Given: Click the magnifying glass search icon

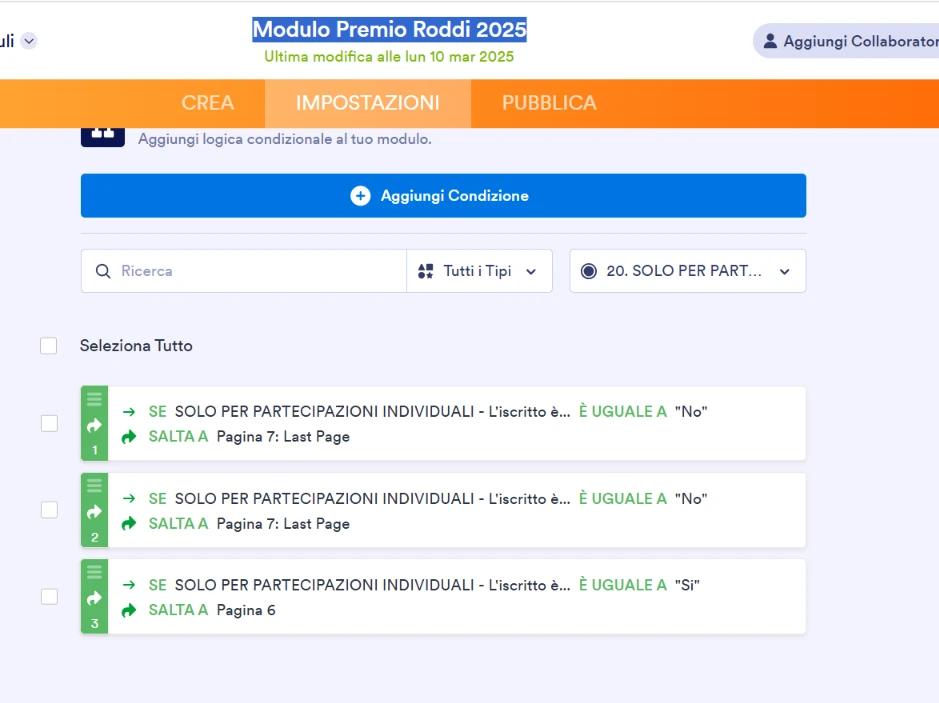Looking at the screenshot, I should 103,271.
